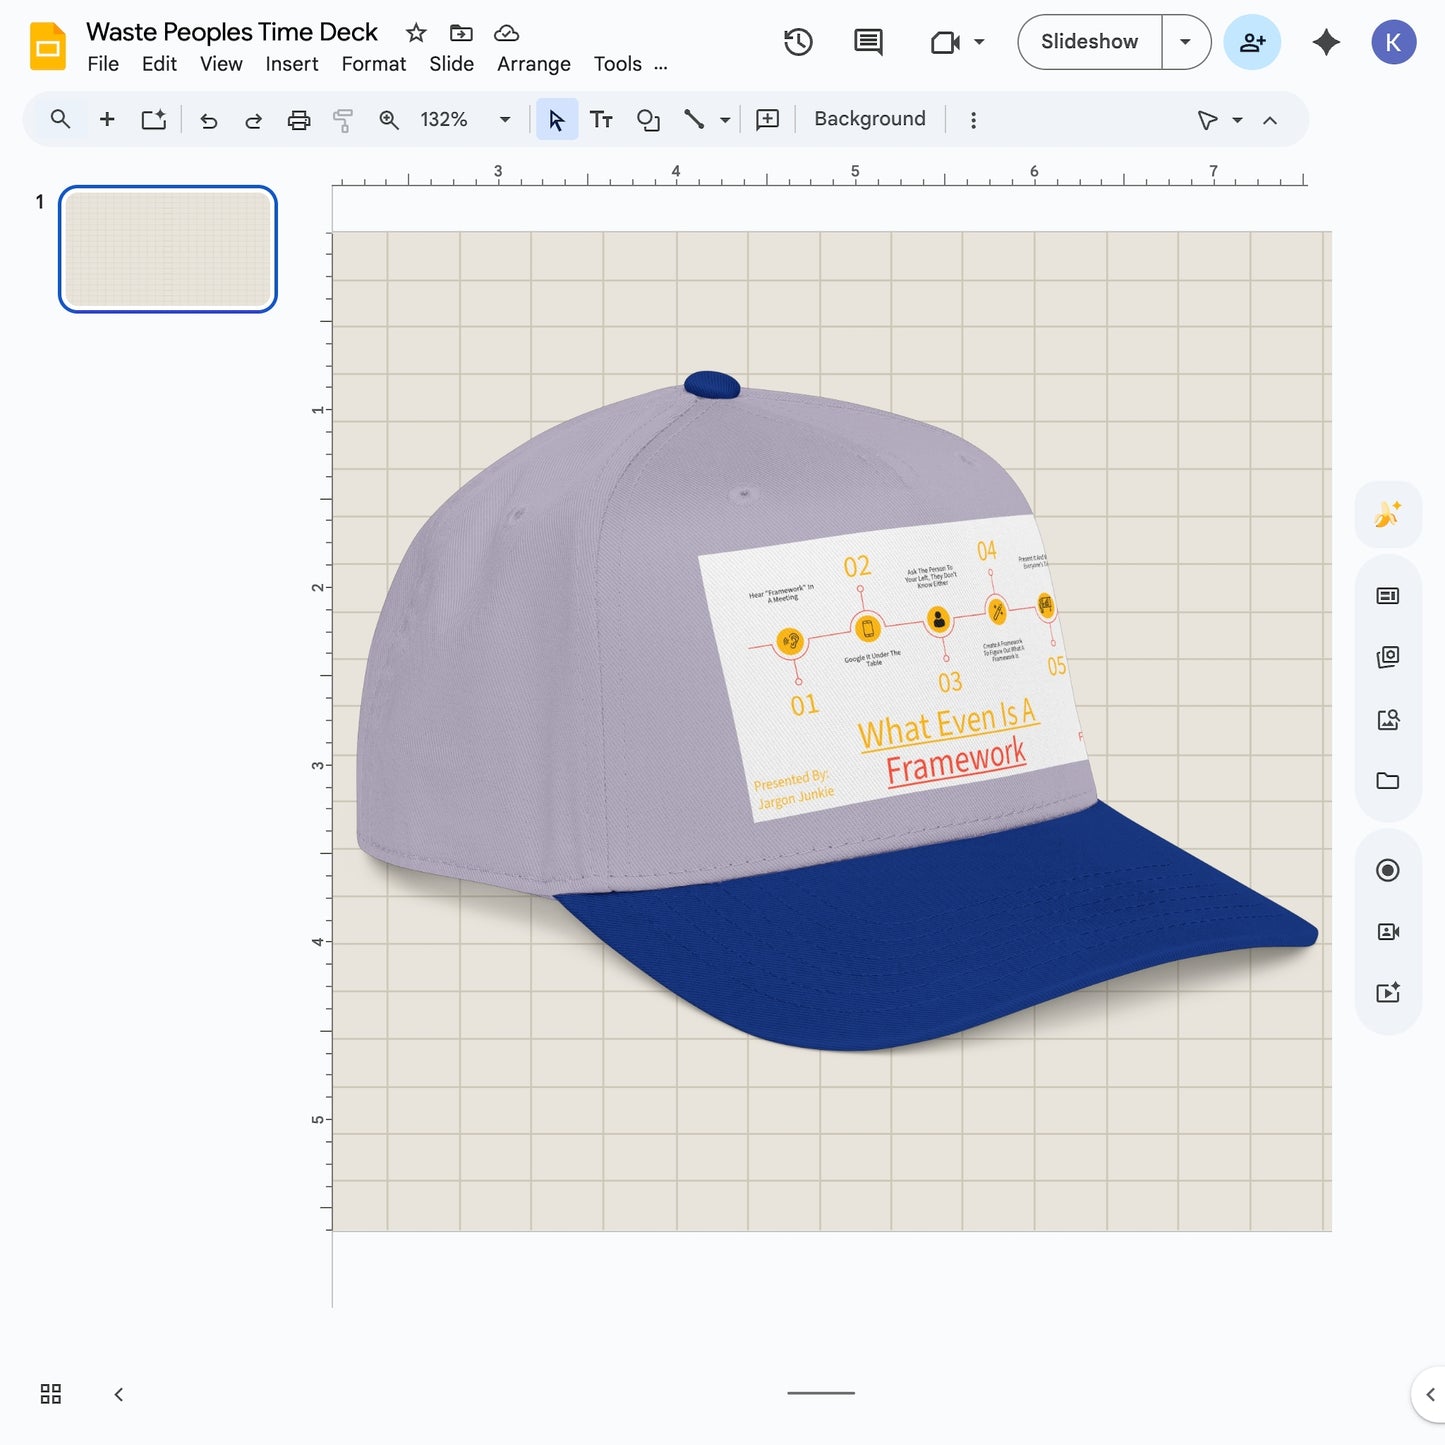Select the cursor selection tool

pos(557,119)
